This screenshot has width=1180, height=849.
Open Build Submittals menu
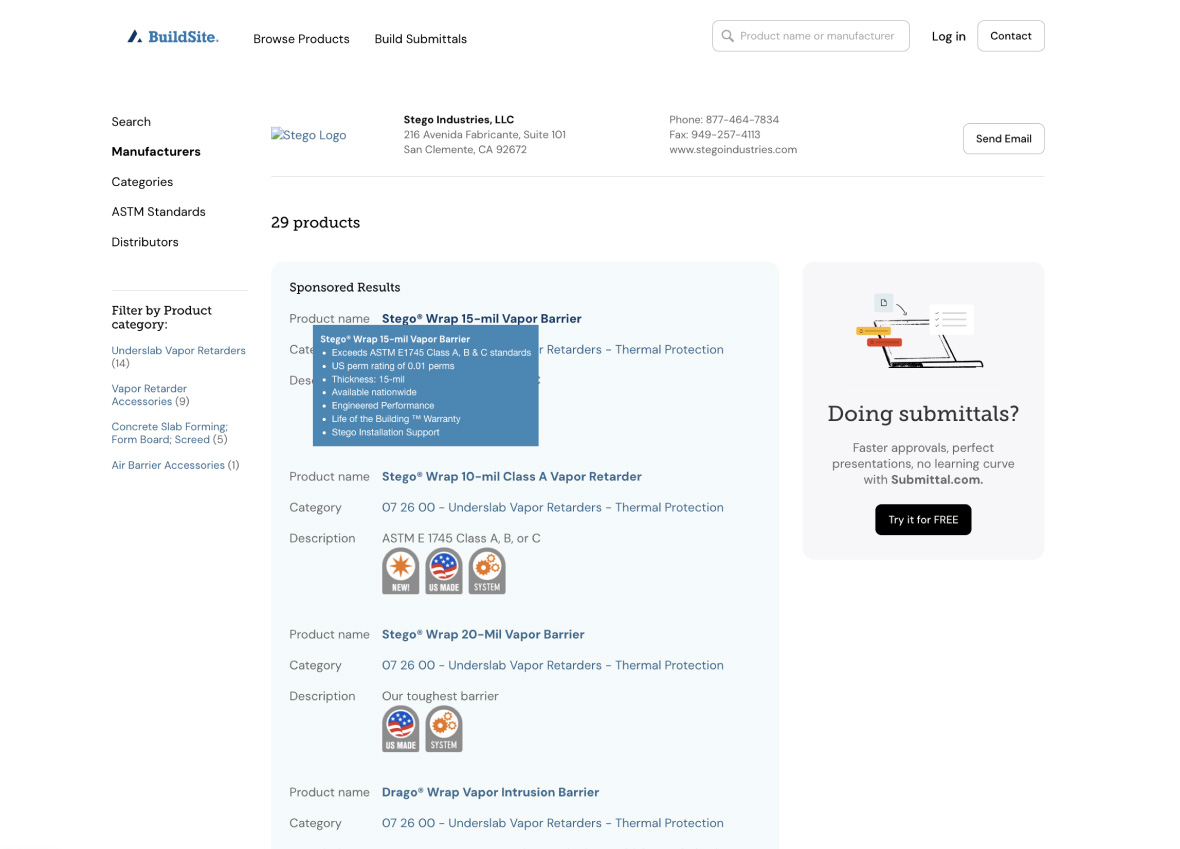tap(421, 38)
